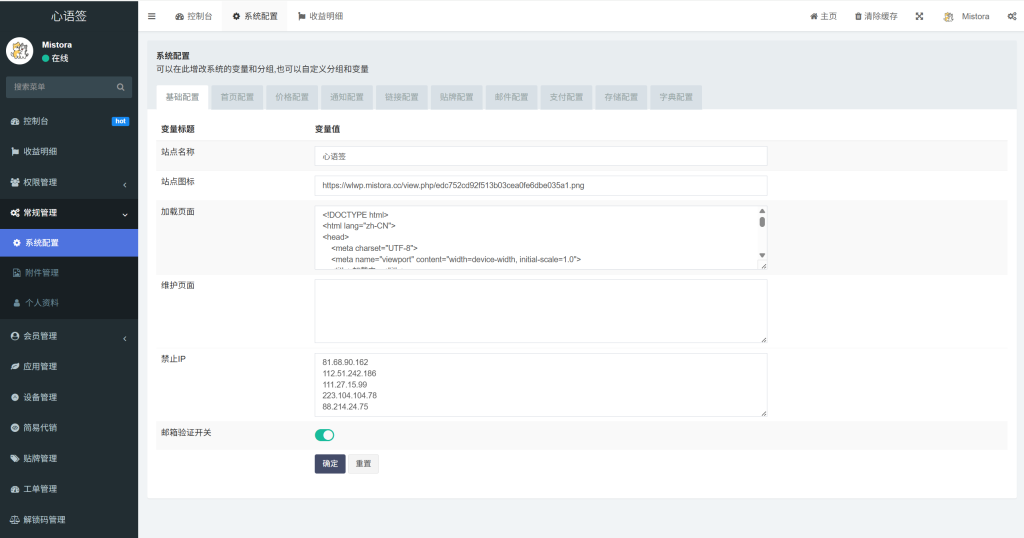The height and width of the screenshot is (538, 1024).
Task: Click the 心语签 site title in the sidebar header
Action: 69,16
